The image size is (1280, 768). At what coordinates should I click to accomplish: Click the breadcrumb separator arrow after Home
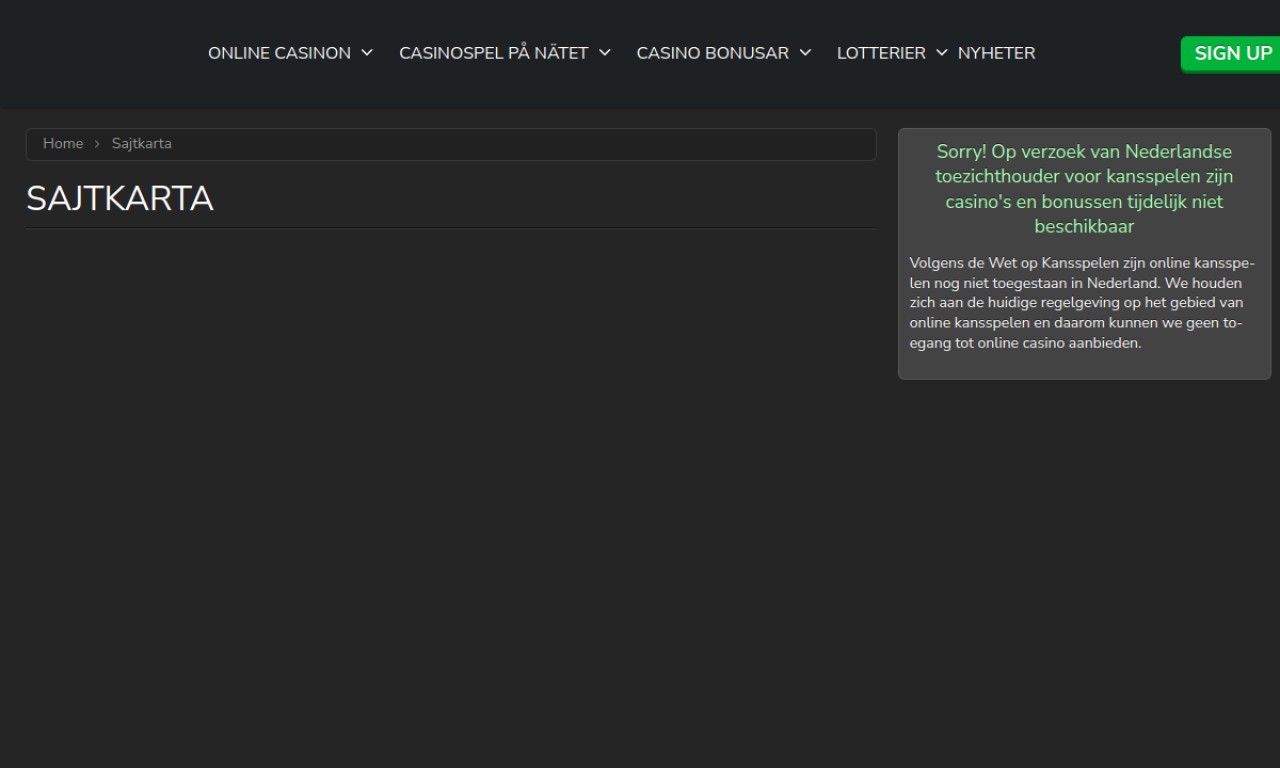coord(97,144)
